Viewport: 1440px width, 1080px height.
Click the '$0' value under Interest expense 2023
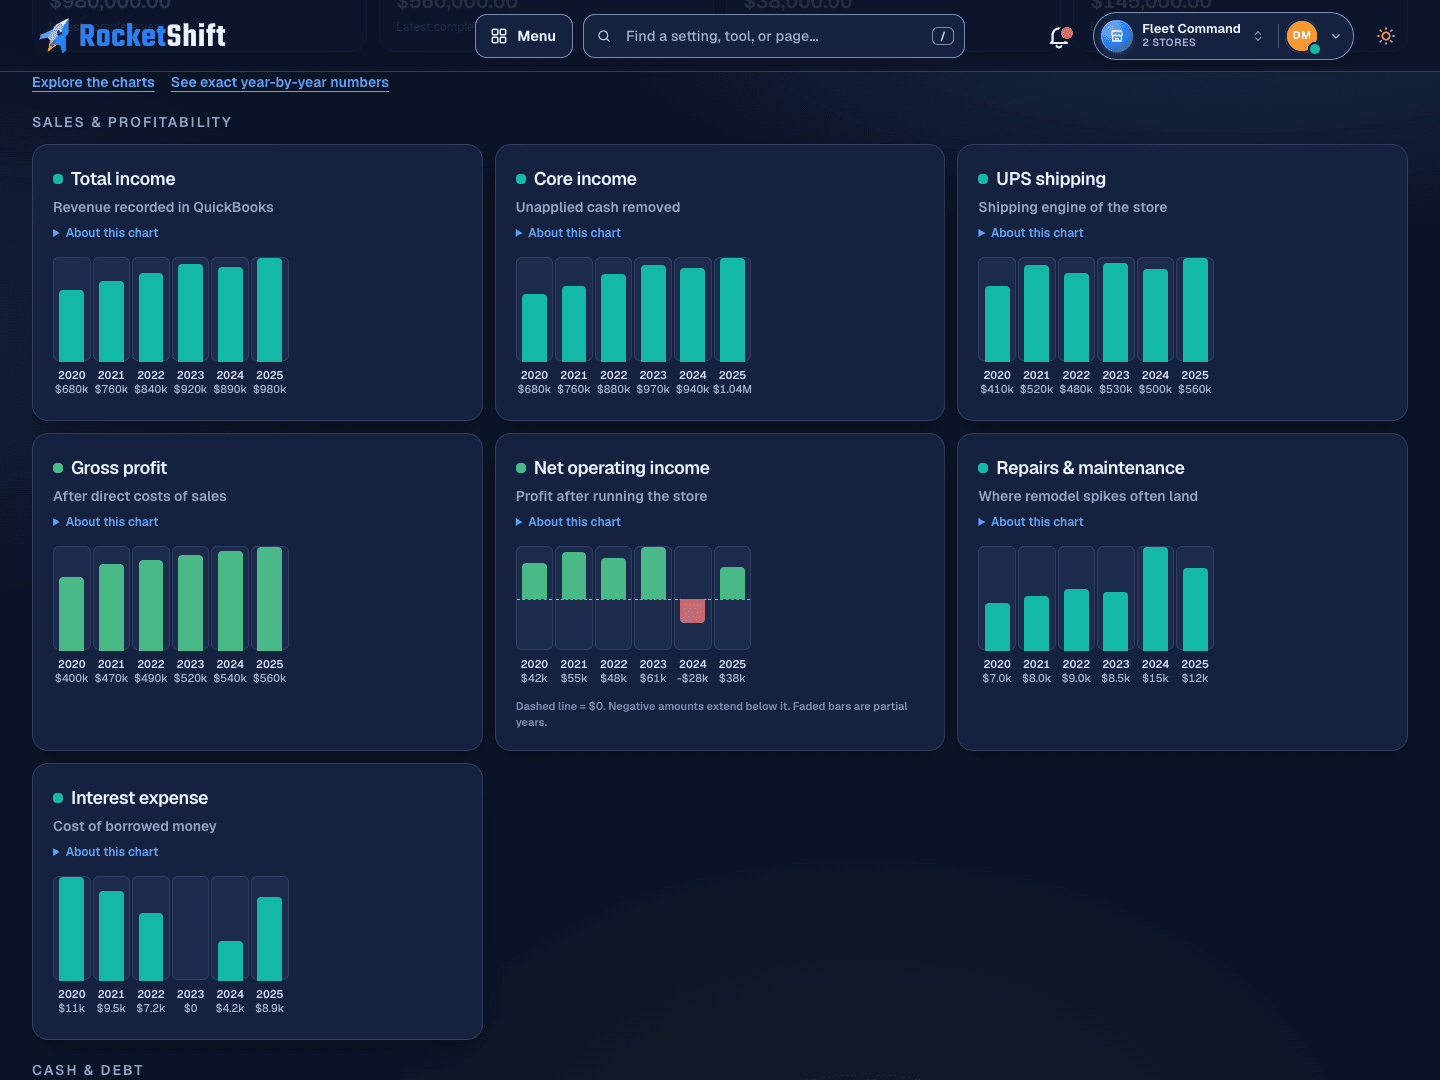click(x=191, y=1009)
